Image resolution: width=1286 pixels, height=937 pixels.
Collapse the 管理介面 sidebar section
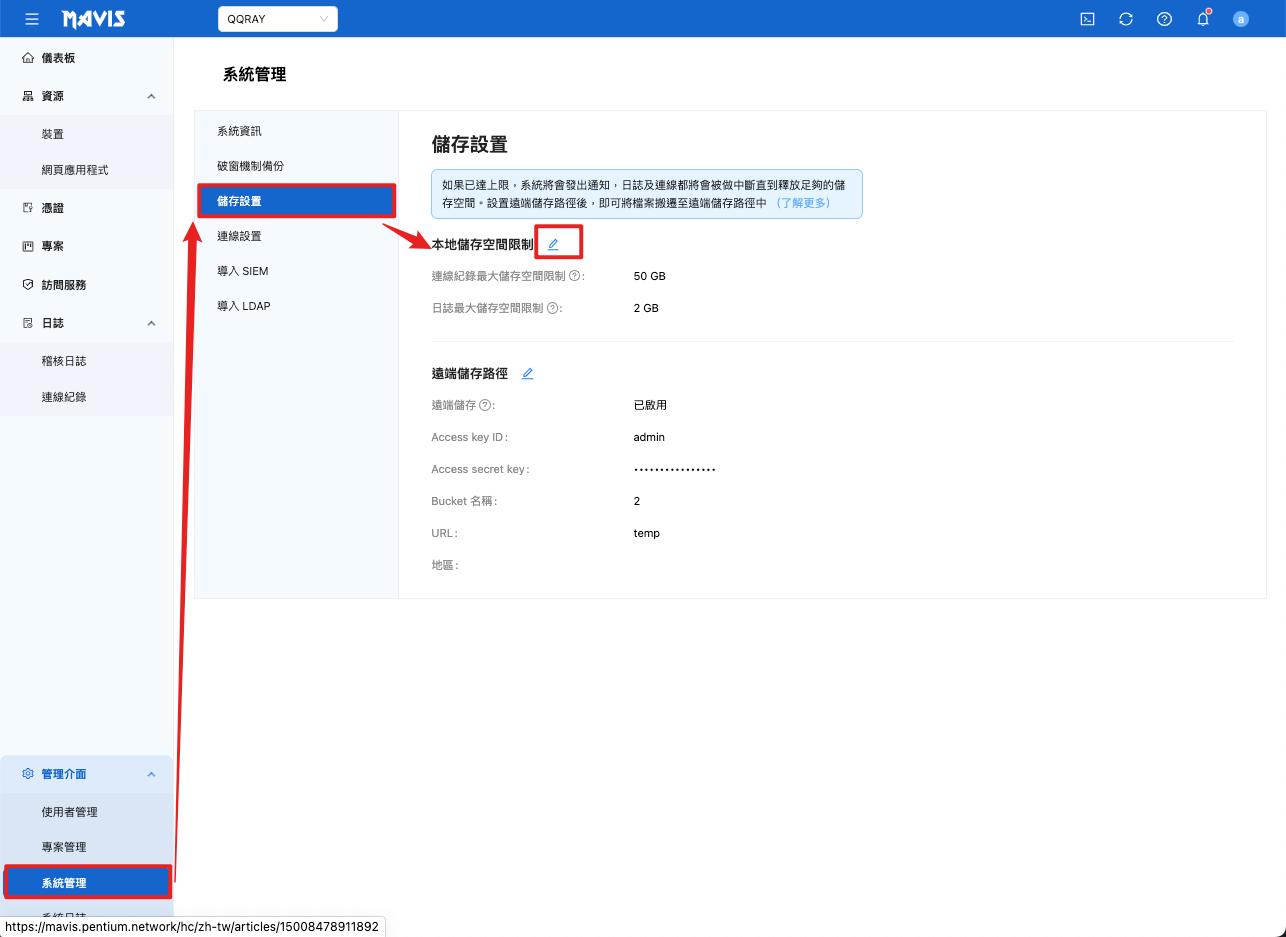click(151, 774)
